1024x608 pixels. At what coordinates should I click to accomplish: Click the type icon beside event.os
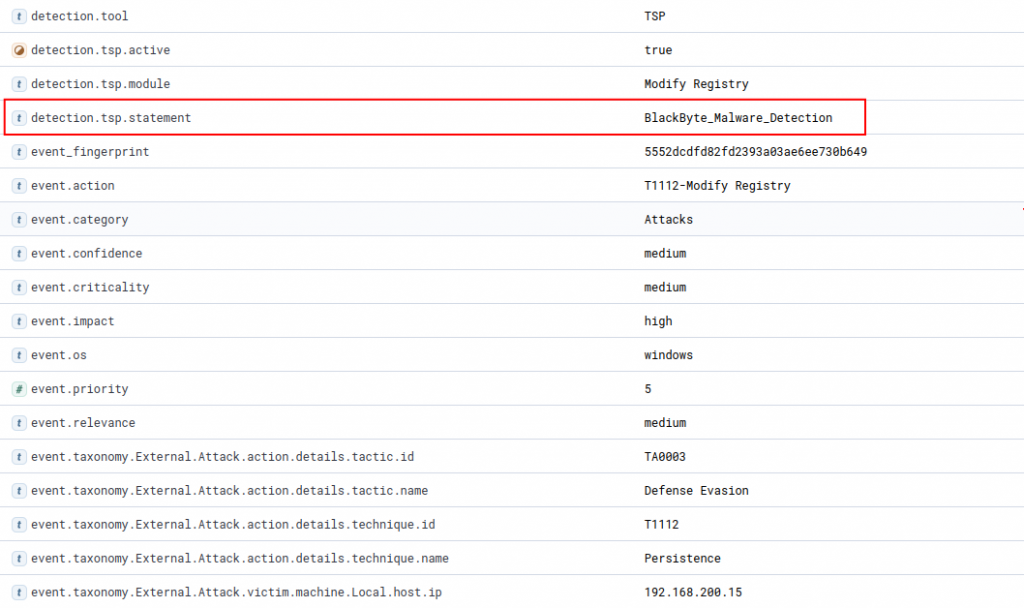click(x=19, y=355)
